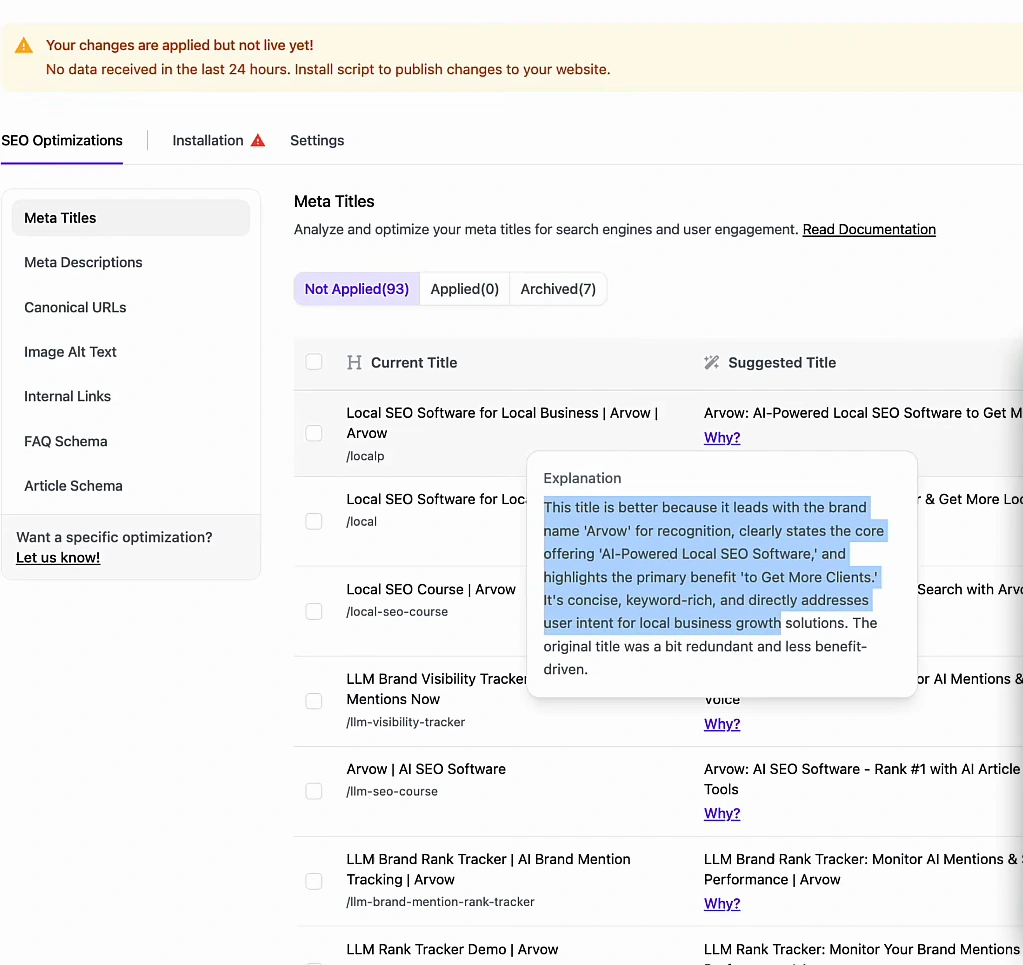Click the /local-seo-course path text
Viewport: 1023px width, 965px height.
tap(397, 612)
